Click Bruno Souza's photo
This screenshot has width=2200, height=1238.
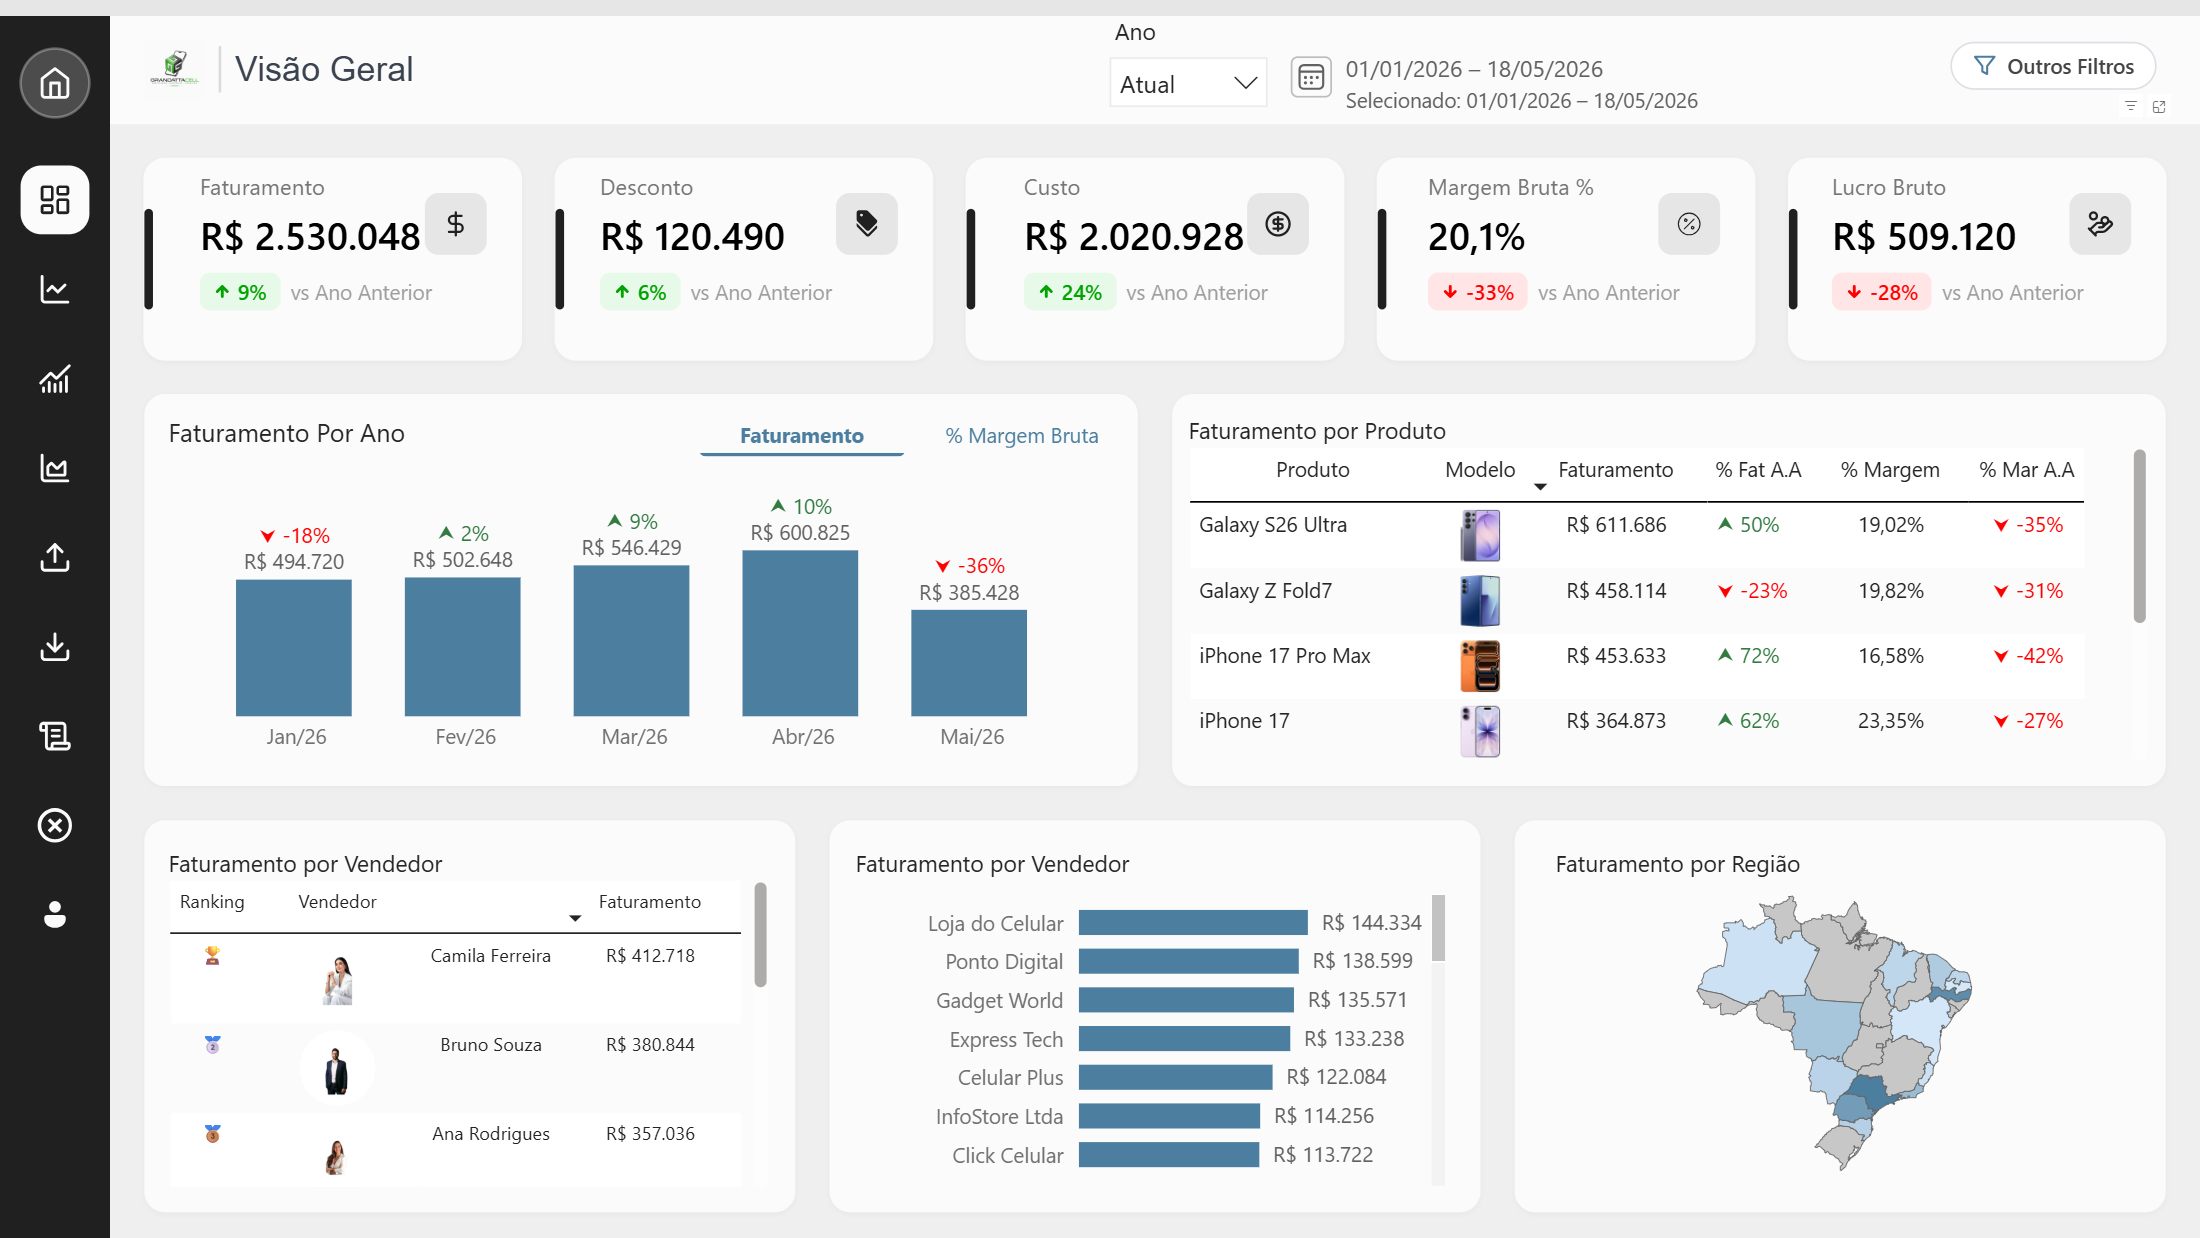click(337, 1069)
